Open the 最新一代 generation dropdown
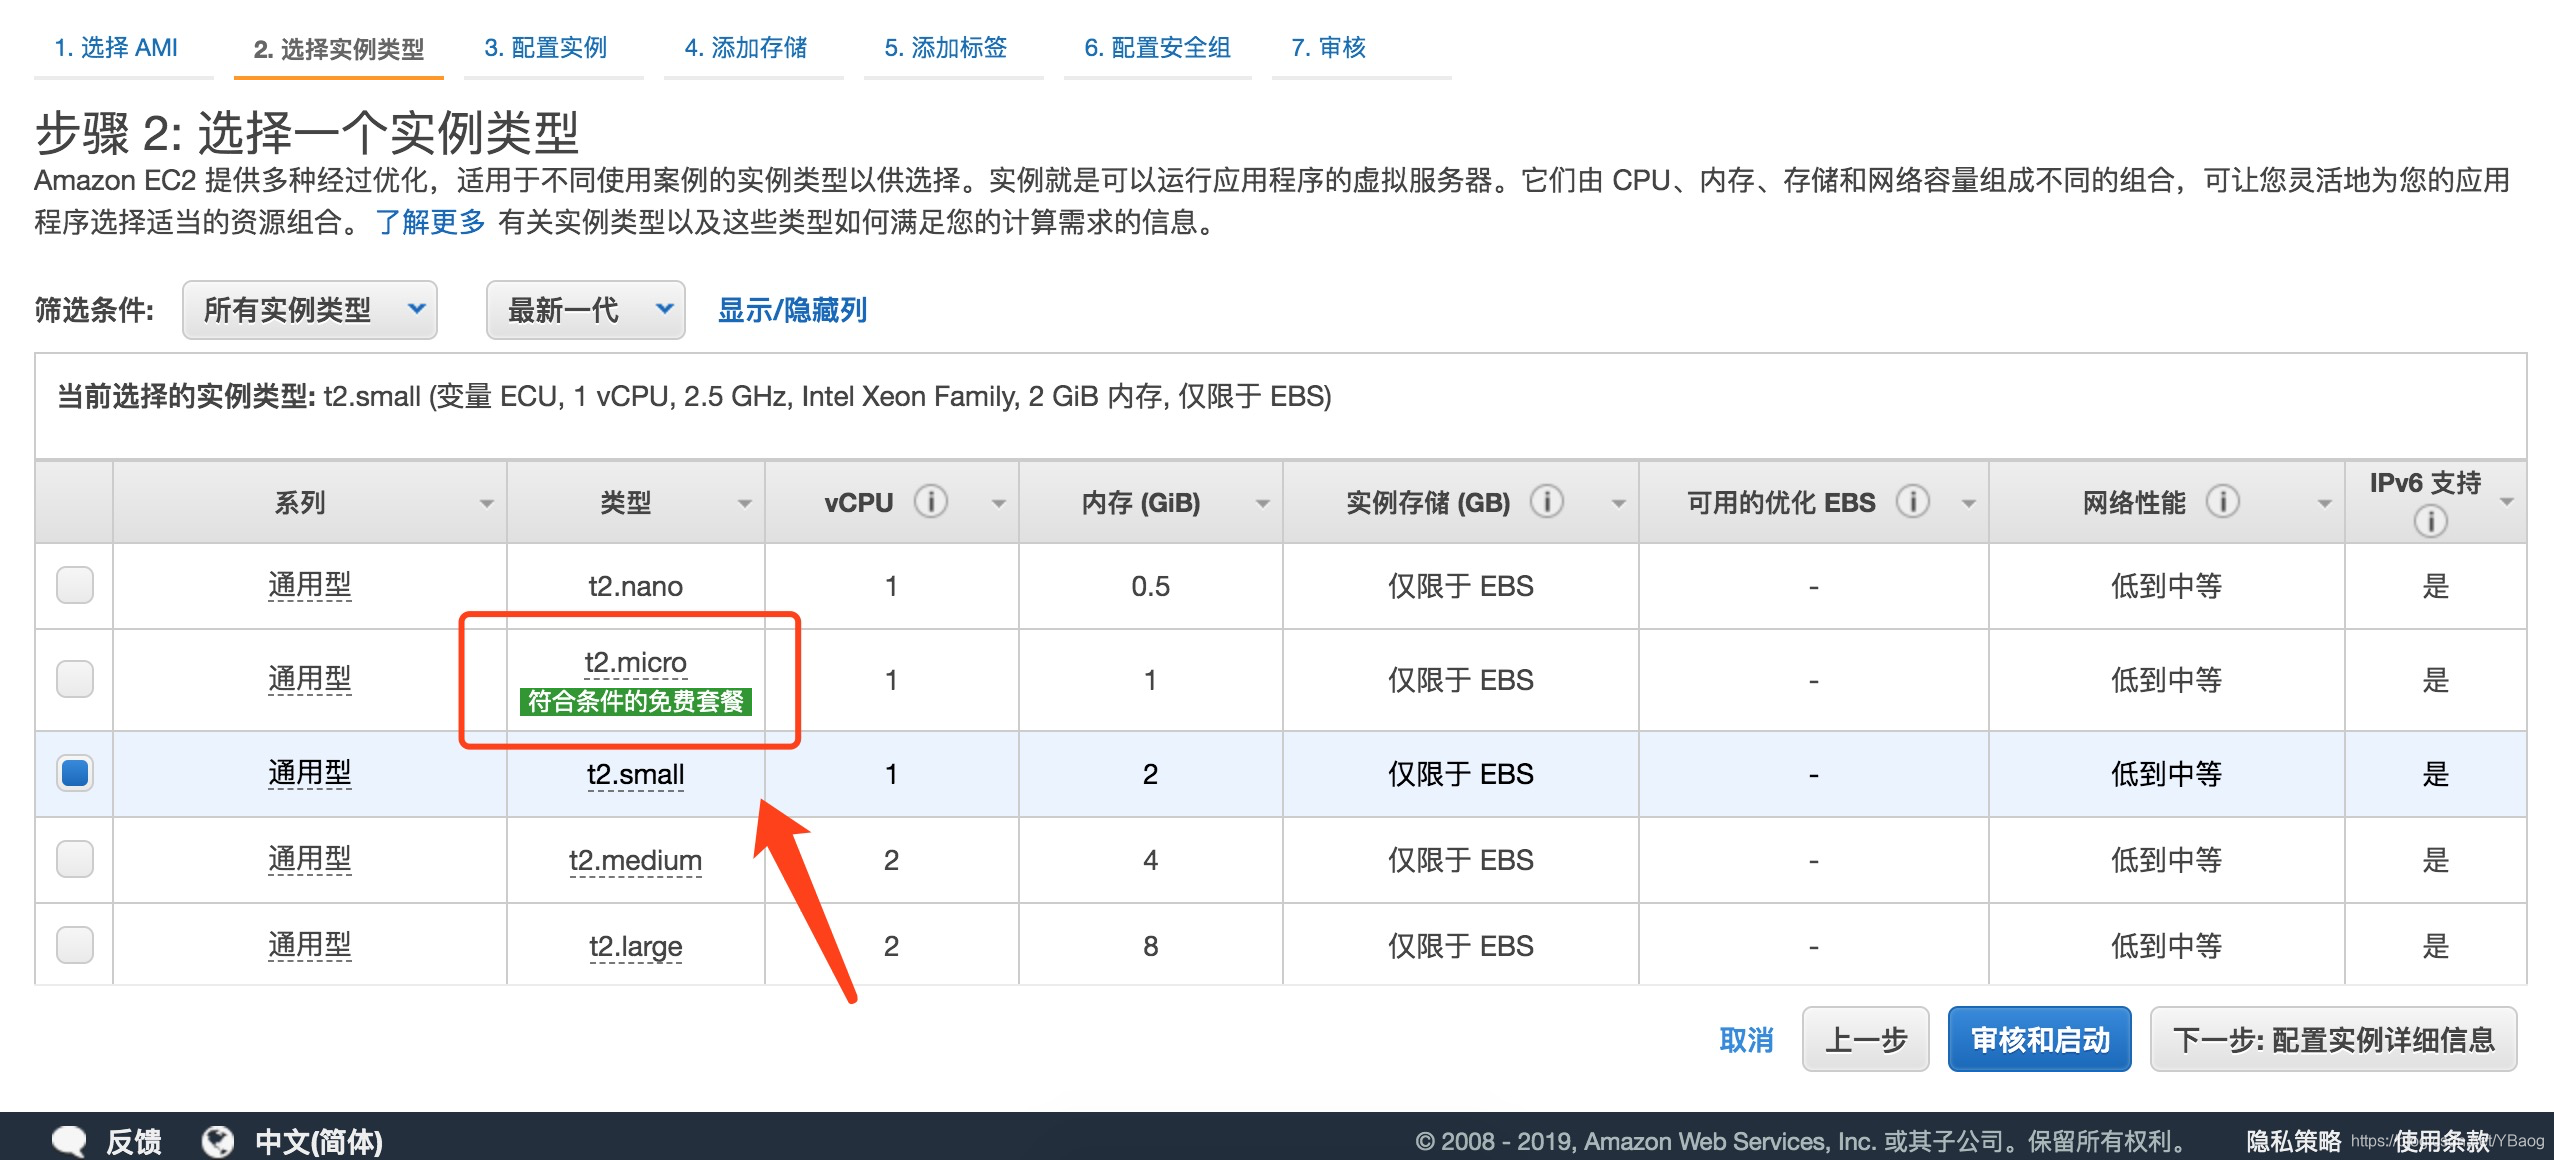 coord(585,310)
